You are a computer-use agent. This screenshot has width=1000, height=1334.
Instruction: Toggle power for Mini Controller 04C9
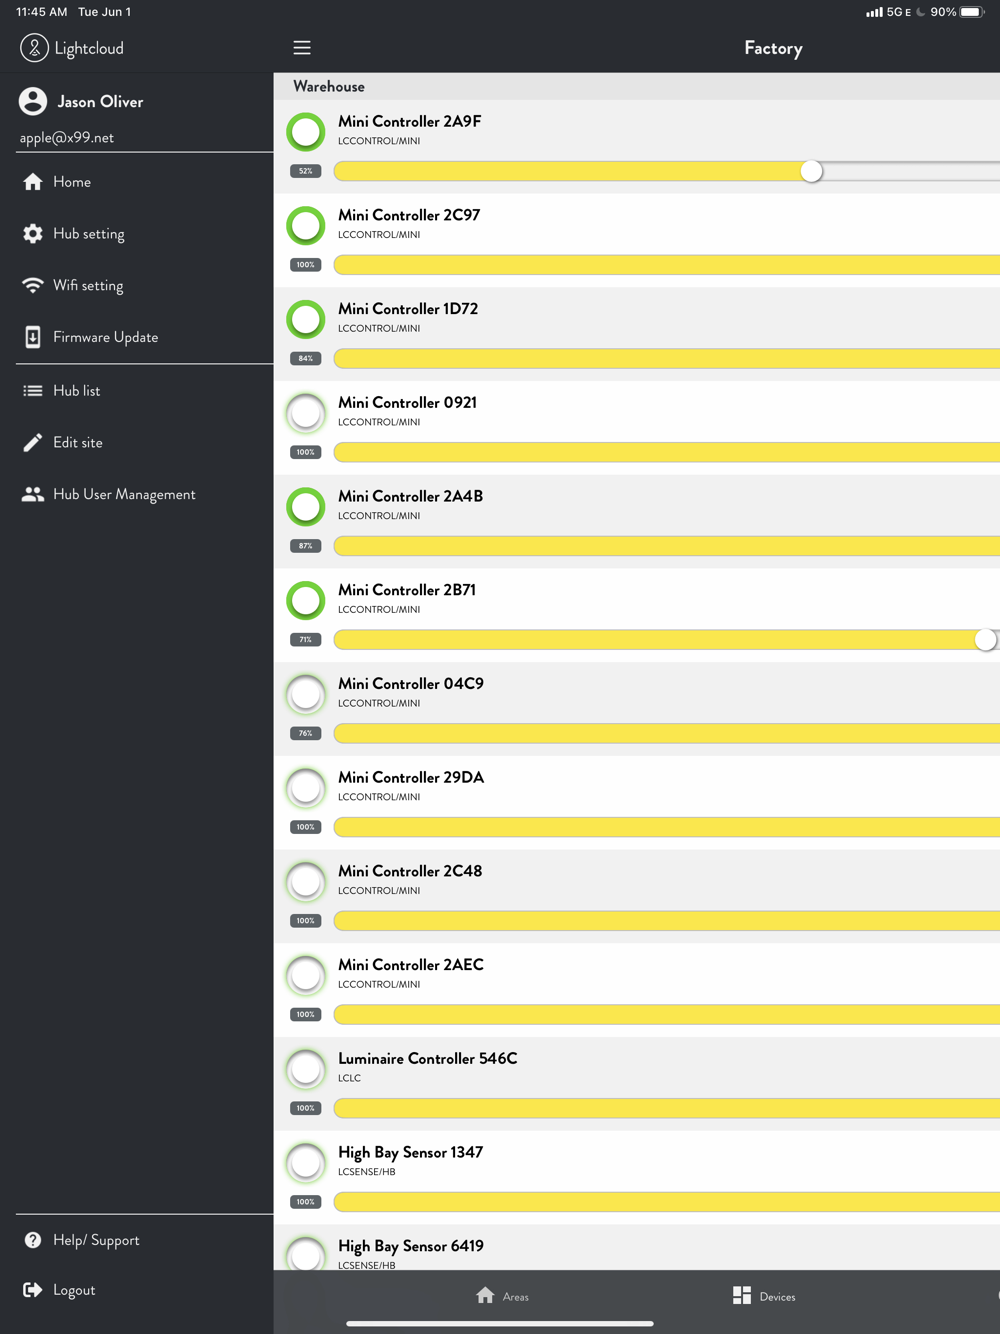point(306,694)
